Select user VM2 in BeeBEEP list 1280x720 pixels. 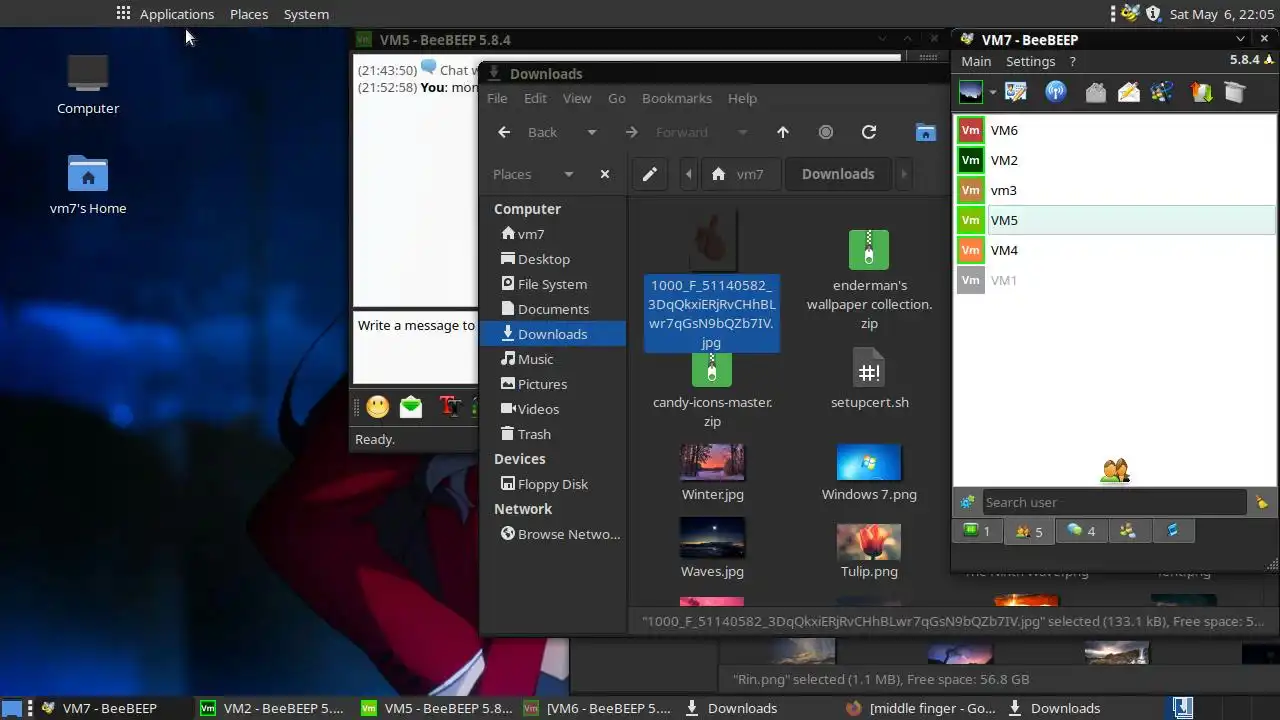point(1116,160)
